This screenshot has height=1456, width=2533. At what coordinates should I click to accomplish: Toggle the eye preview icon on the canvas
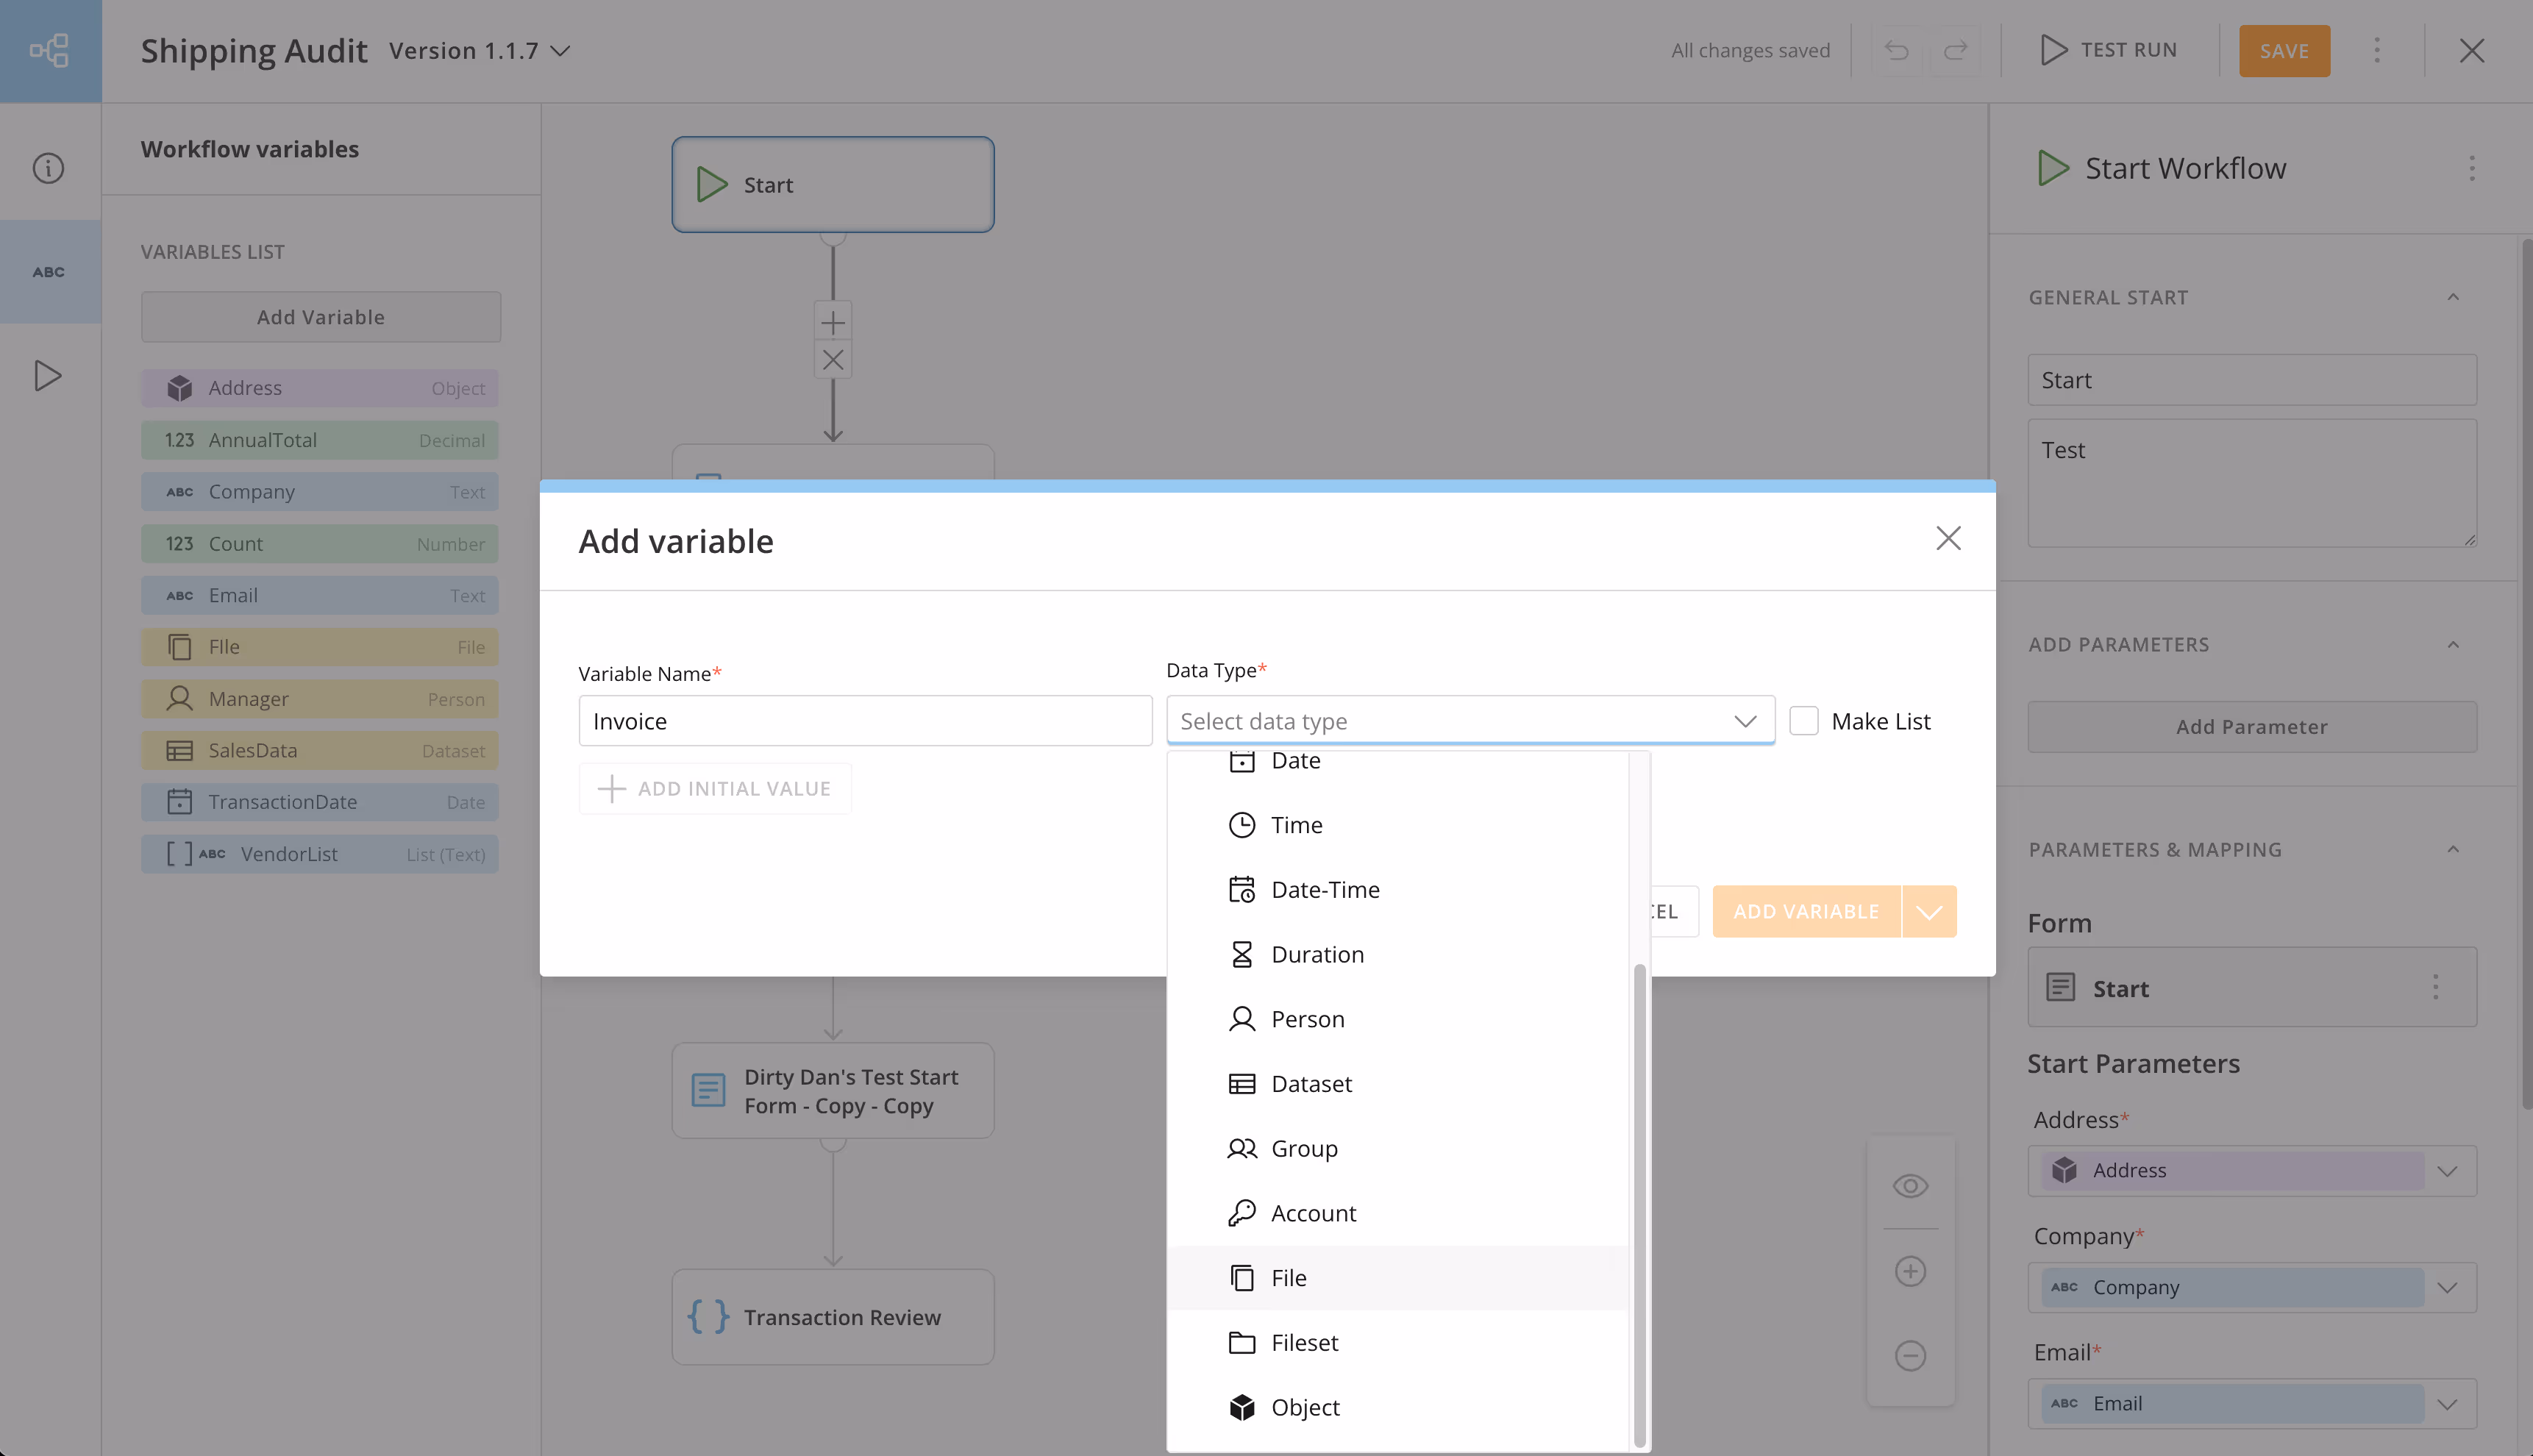tap(1910, 1186)
